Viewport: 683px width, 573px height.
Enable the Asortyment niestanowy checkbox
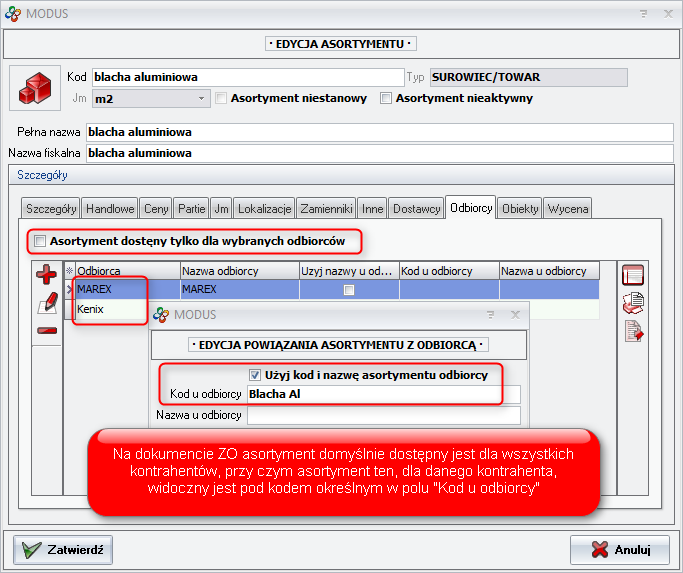click(x=221, y=98)
